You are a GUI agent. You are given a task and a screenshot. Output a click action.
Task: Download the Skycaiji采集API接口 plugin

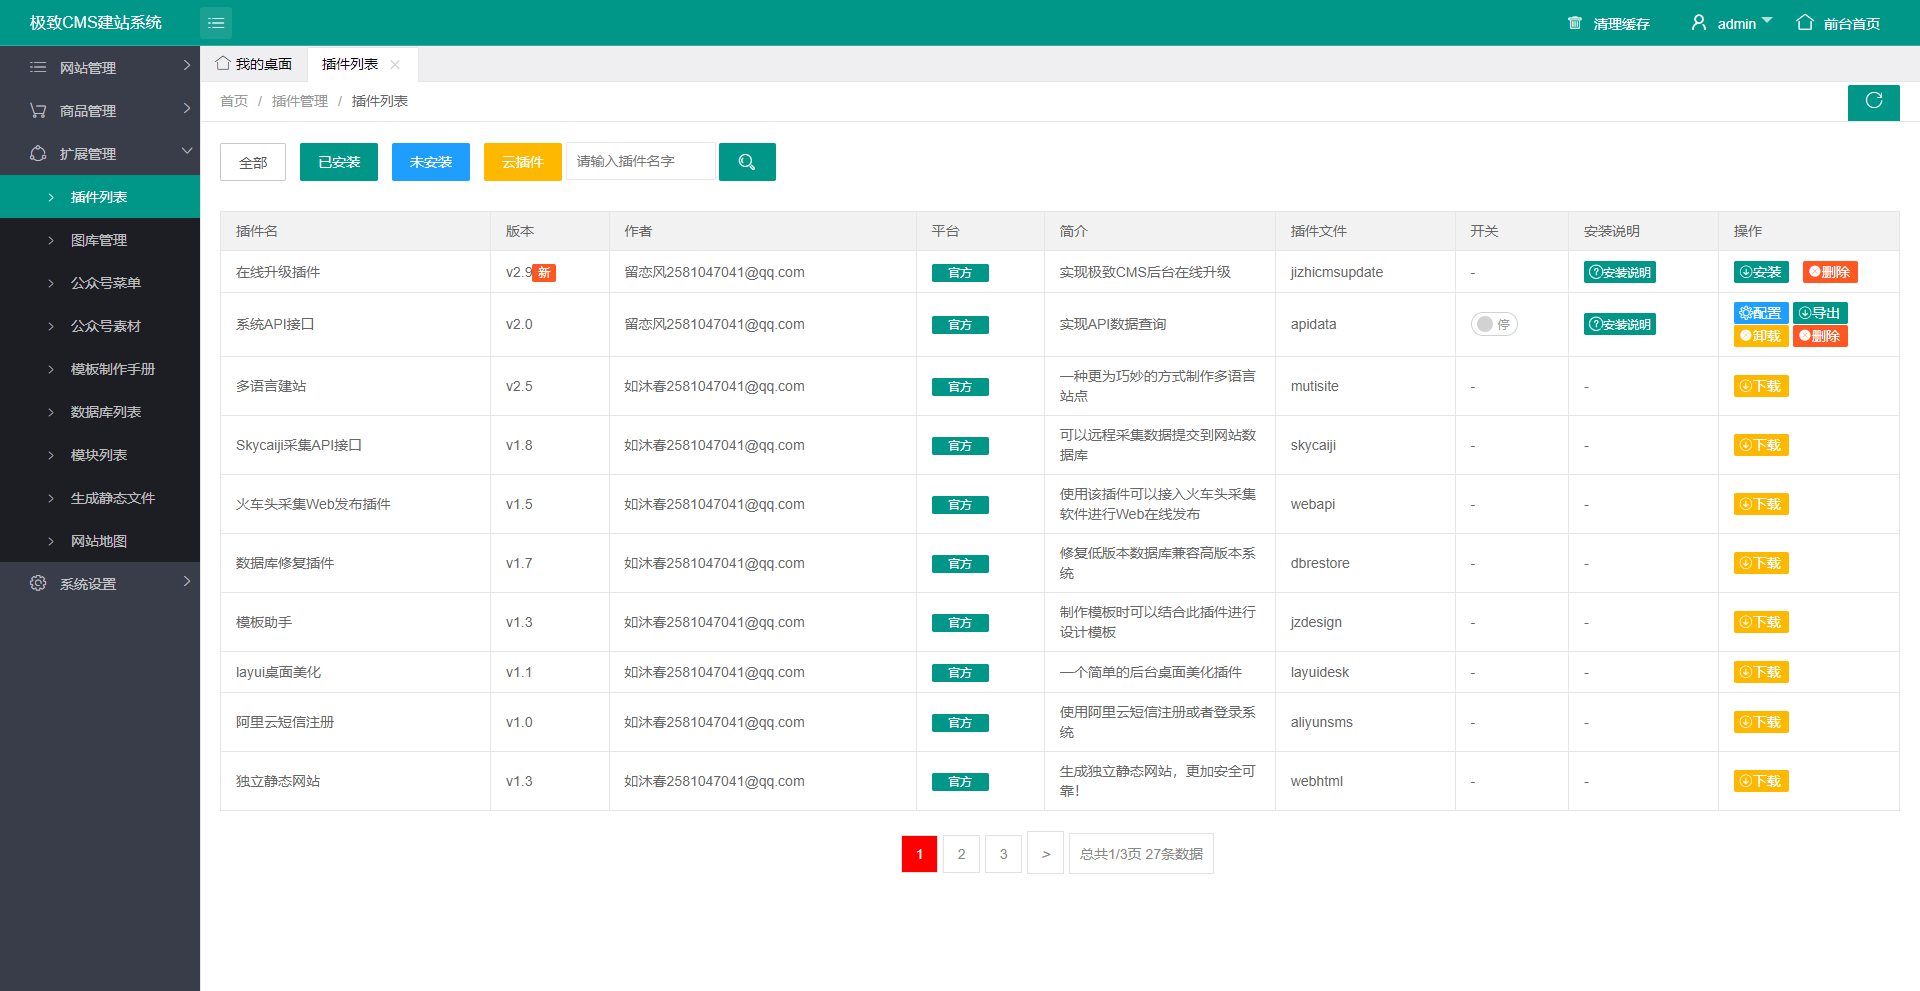(x=1761, y=445)
